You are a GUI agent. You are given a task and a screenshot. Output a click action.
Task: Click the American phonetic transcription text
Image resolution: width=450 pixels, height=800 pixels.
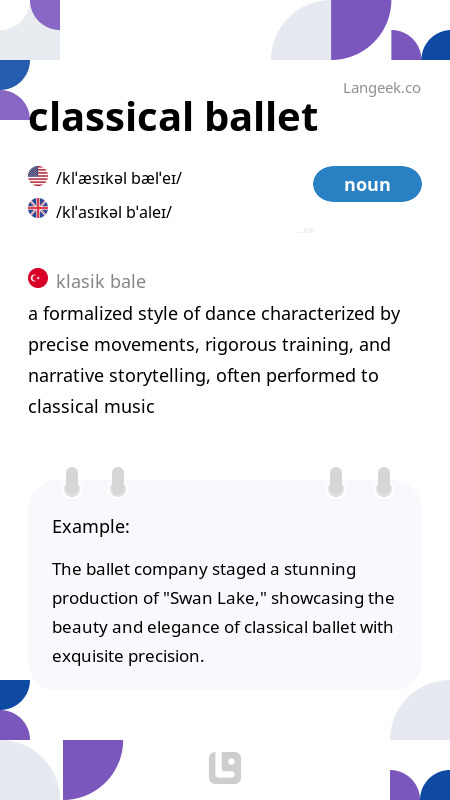point(118,179)
